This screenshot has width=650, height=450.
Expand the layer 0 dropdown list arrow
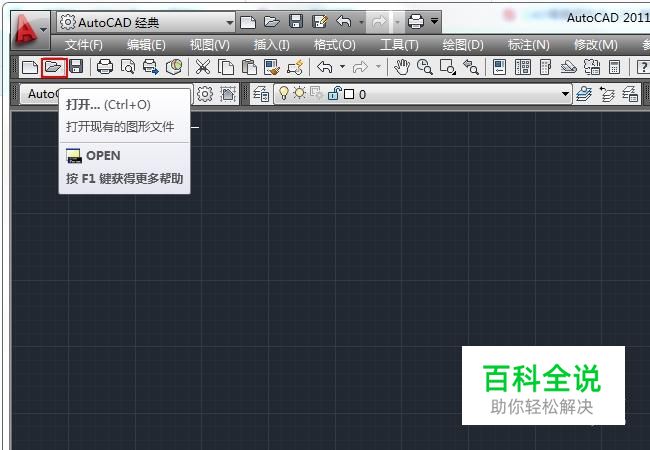[x=565, y=94]
